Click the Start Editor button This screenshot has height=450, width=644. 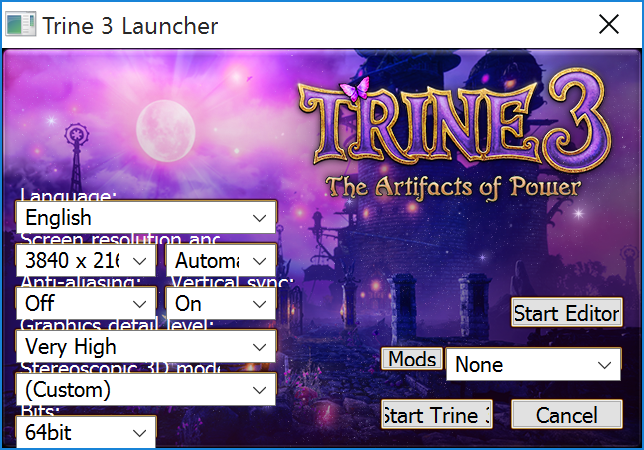point(567,313)
